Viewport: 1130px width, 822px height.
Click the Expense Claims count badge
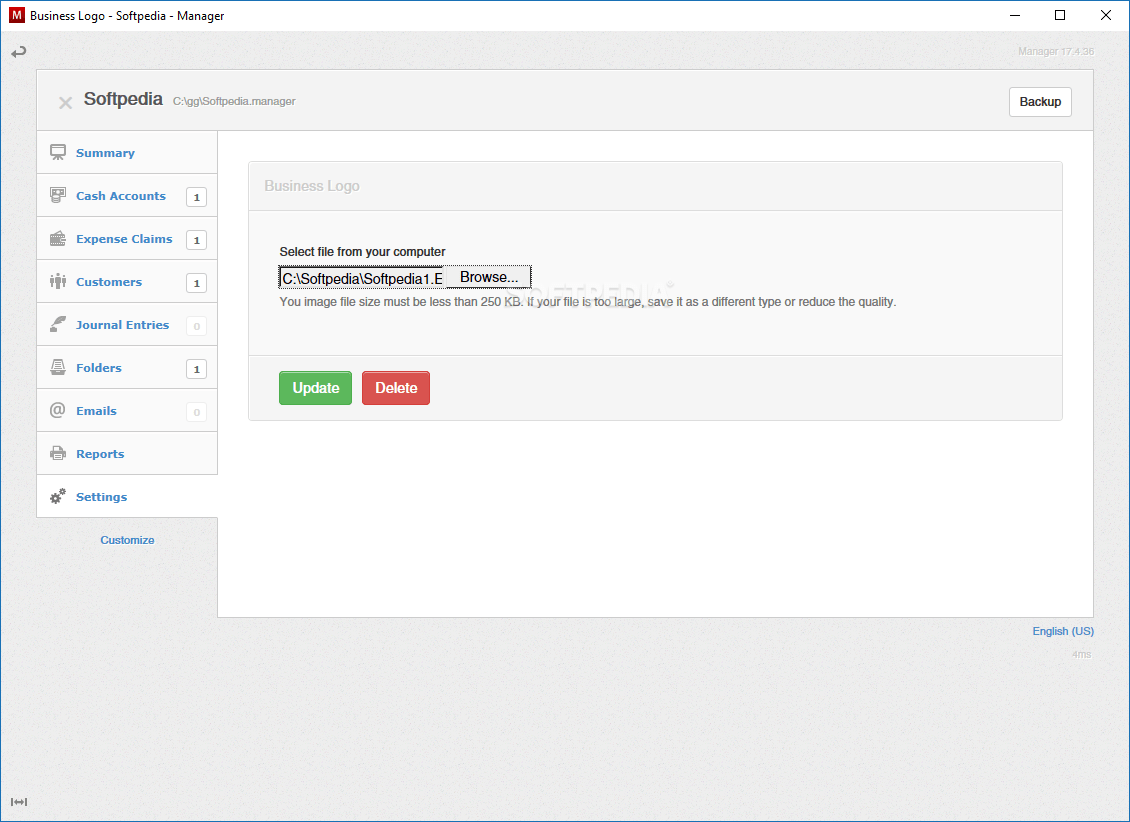click(x=196, y=240)
